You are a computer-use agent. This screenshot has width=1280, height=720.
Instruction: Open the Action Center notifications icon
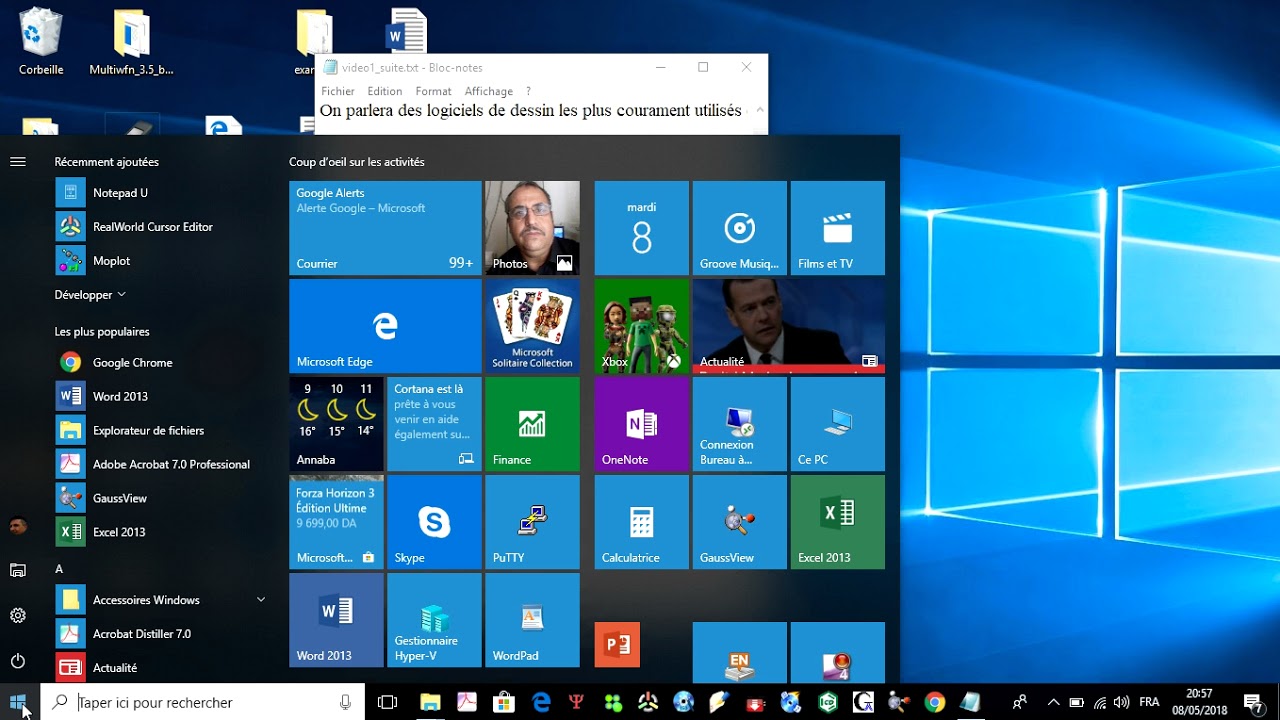1252,702
